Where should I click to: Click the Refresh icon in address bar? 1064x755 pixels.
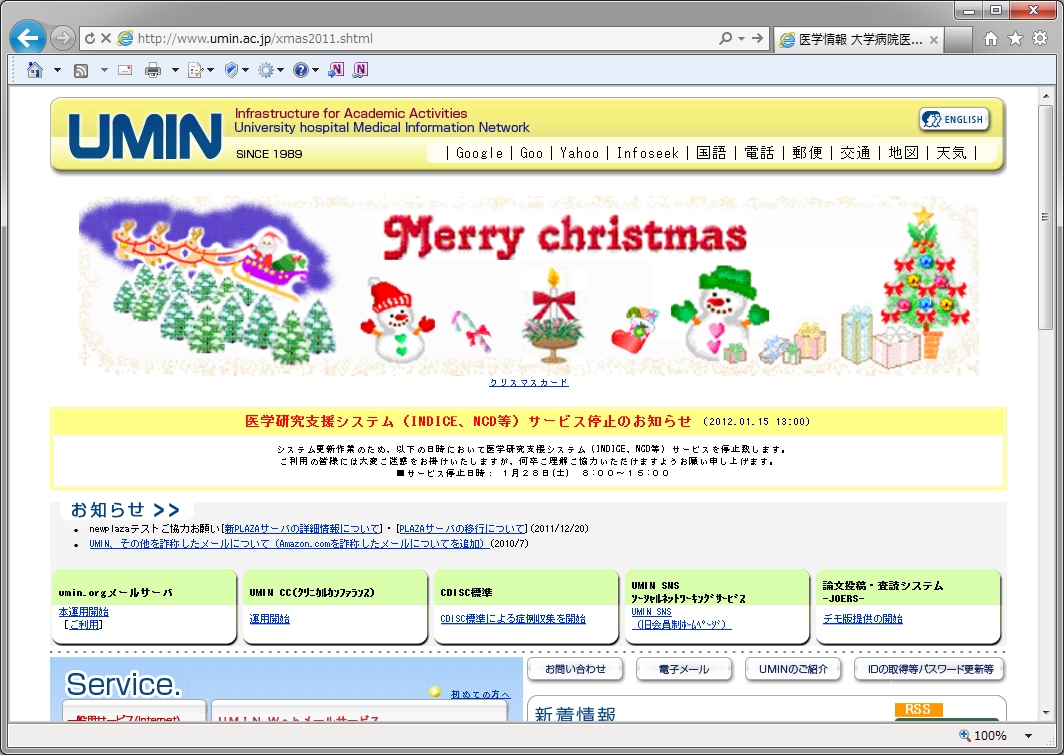(x=90, y=39)
